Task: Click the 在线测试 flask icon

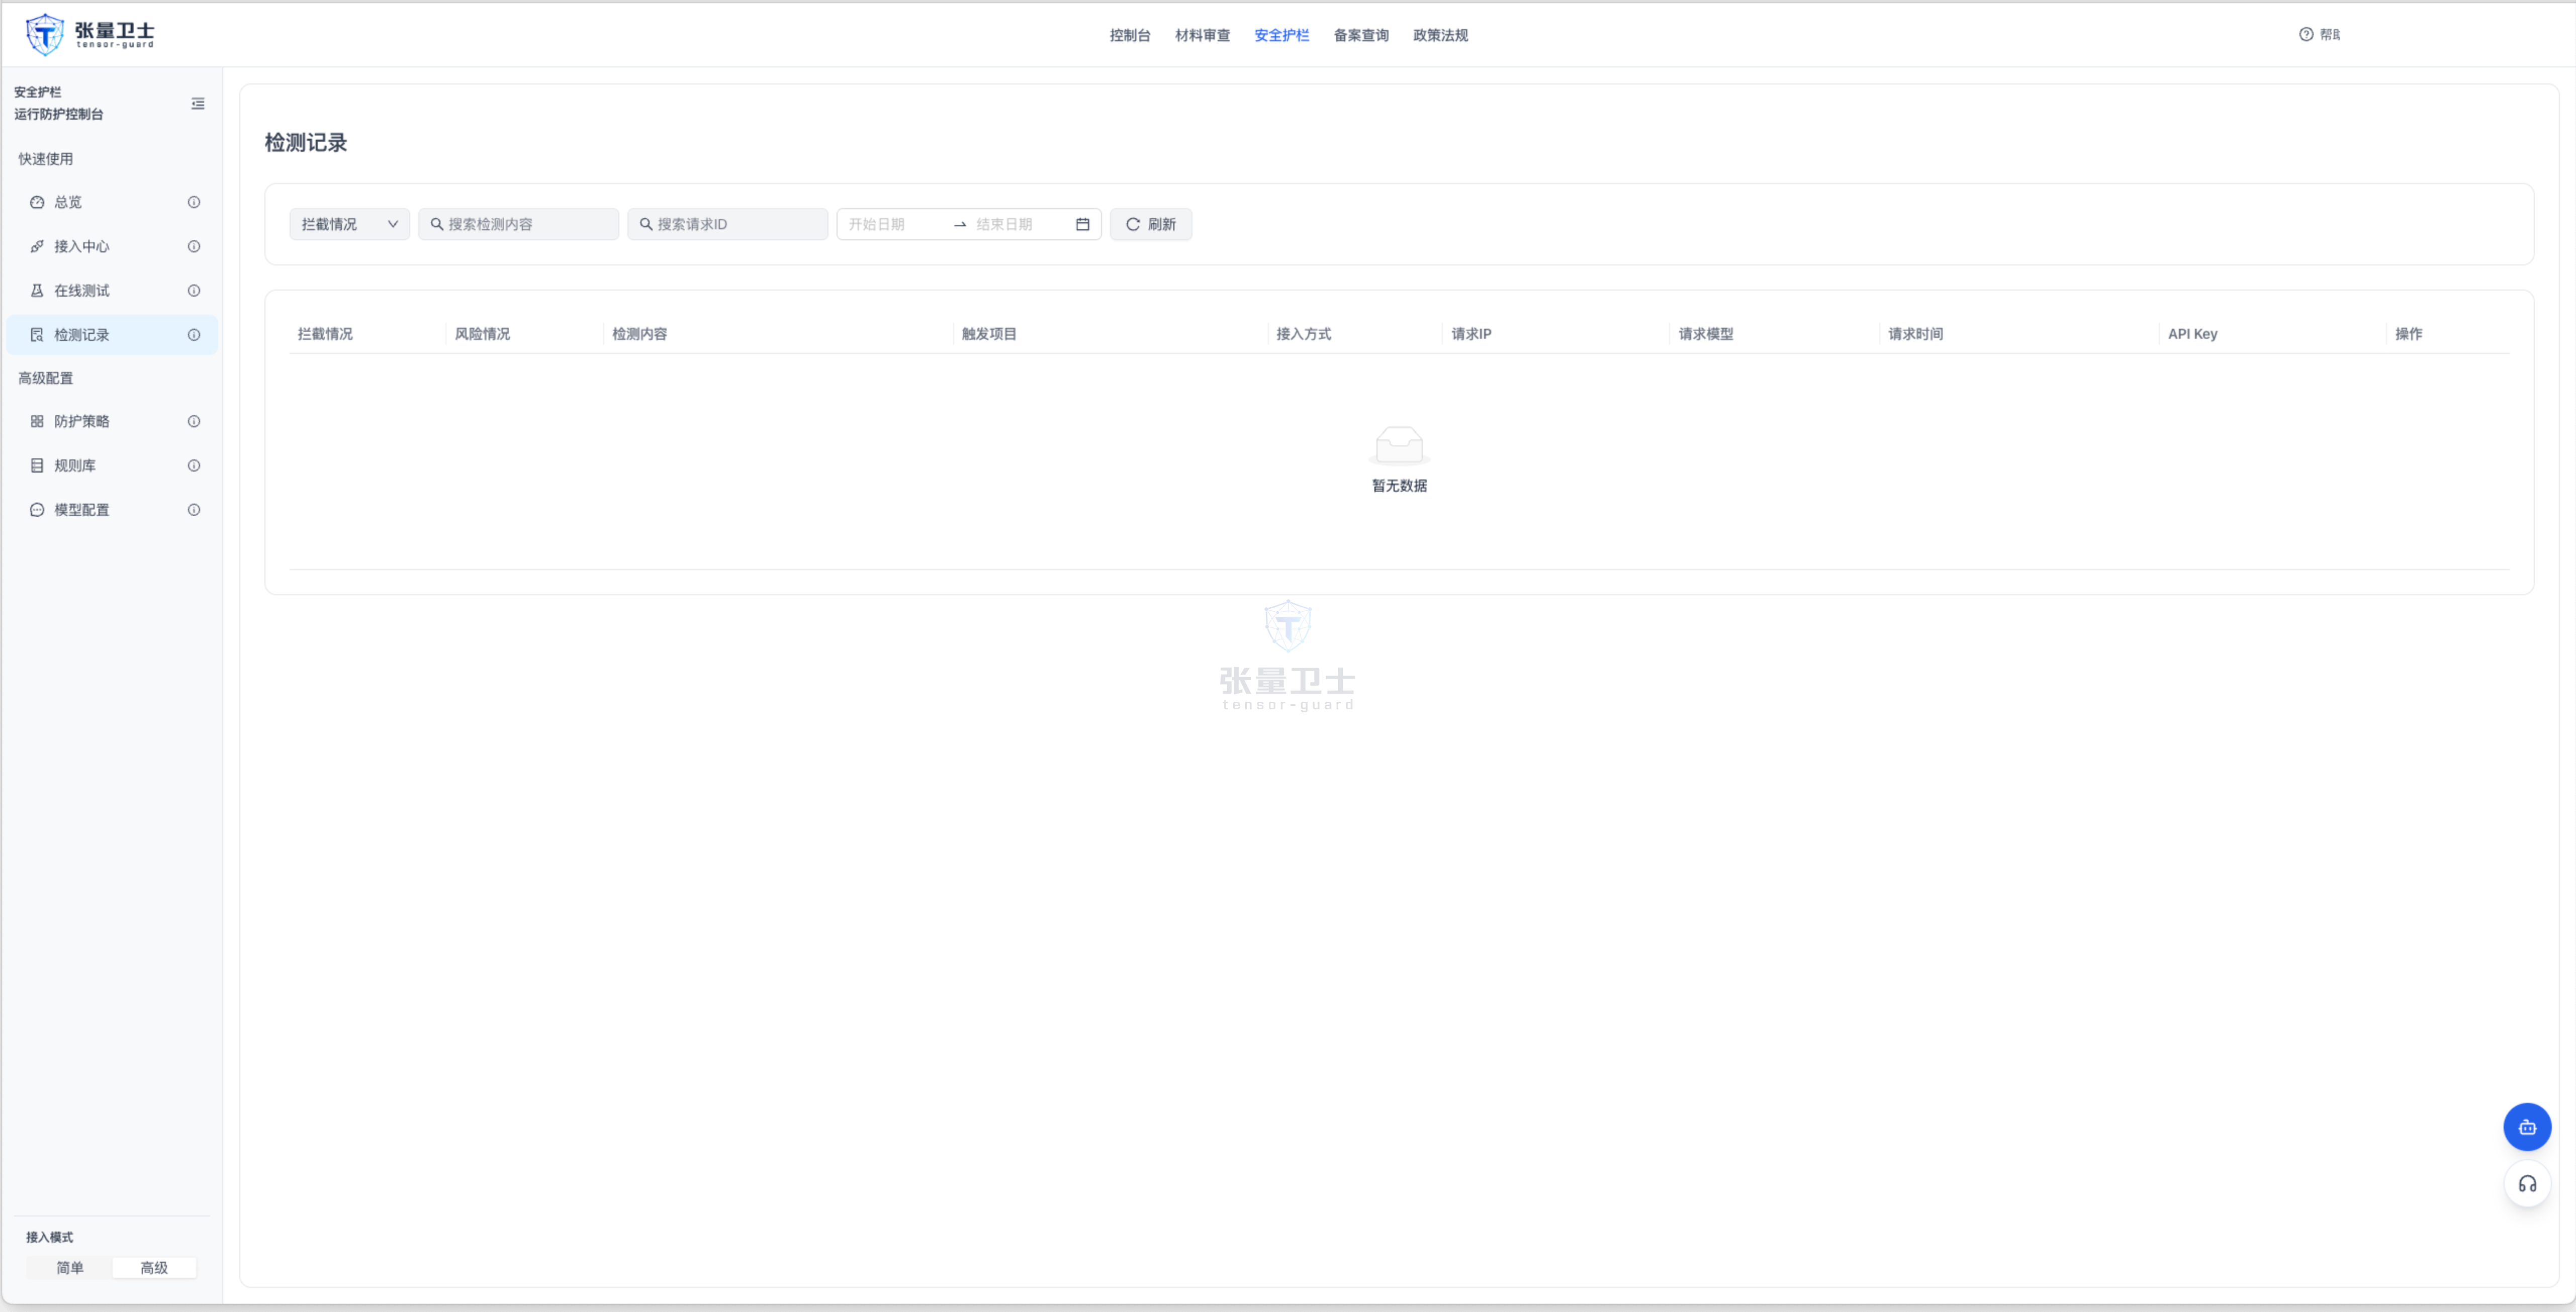Action: click(x=37, y=290)
